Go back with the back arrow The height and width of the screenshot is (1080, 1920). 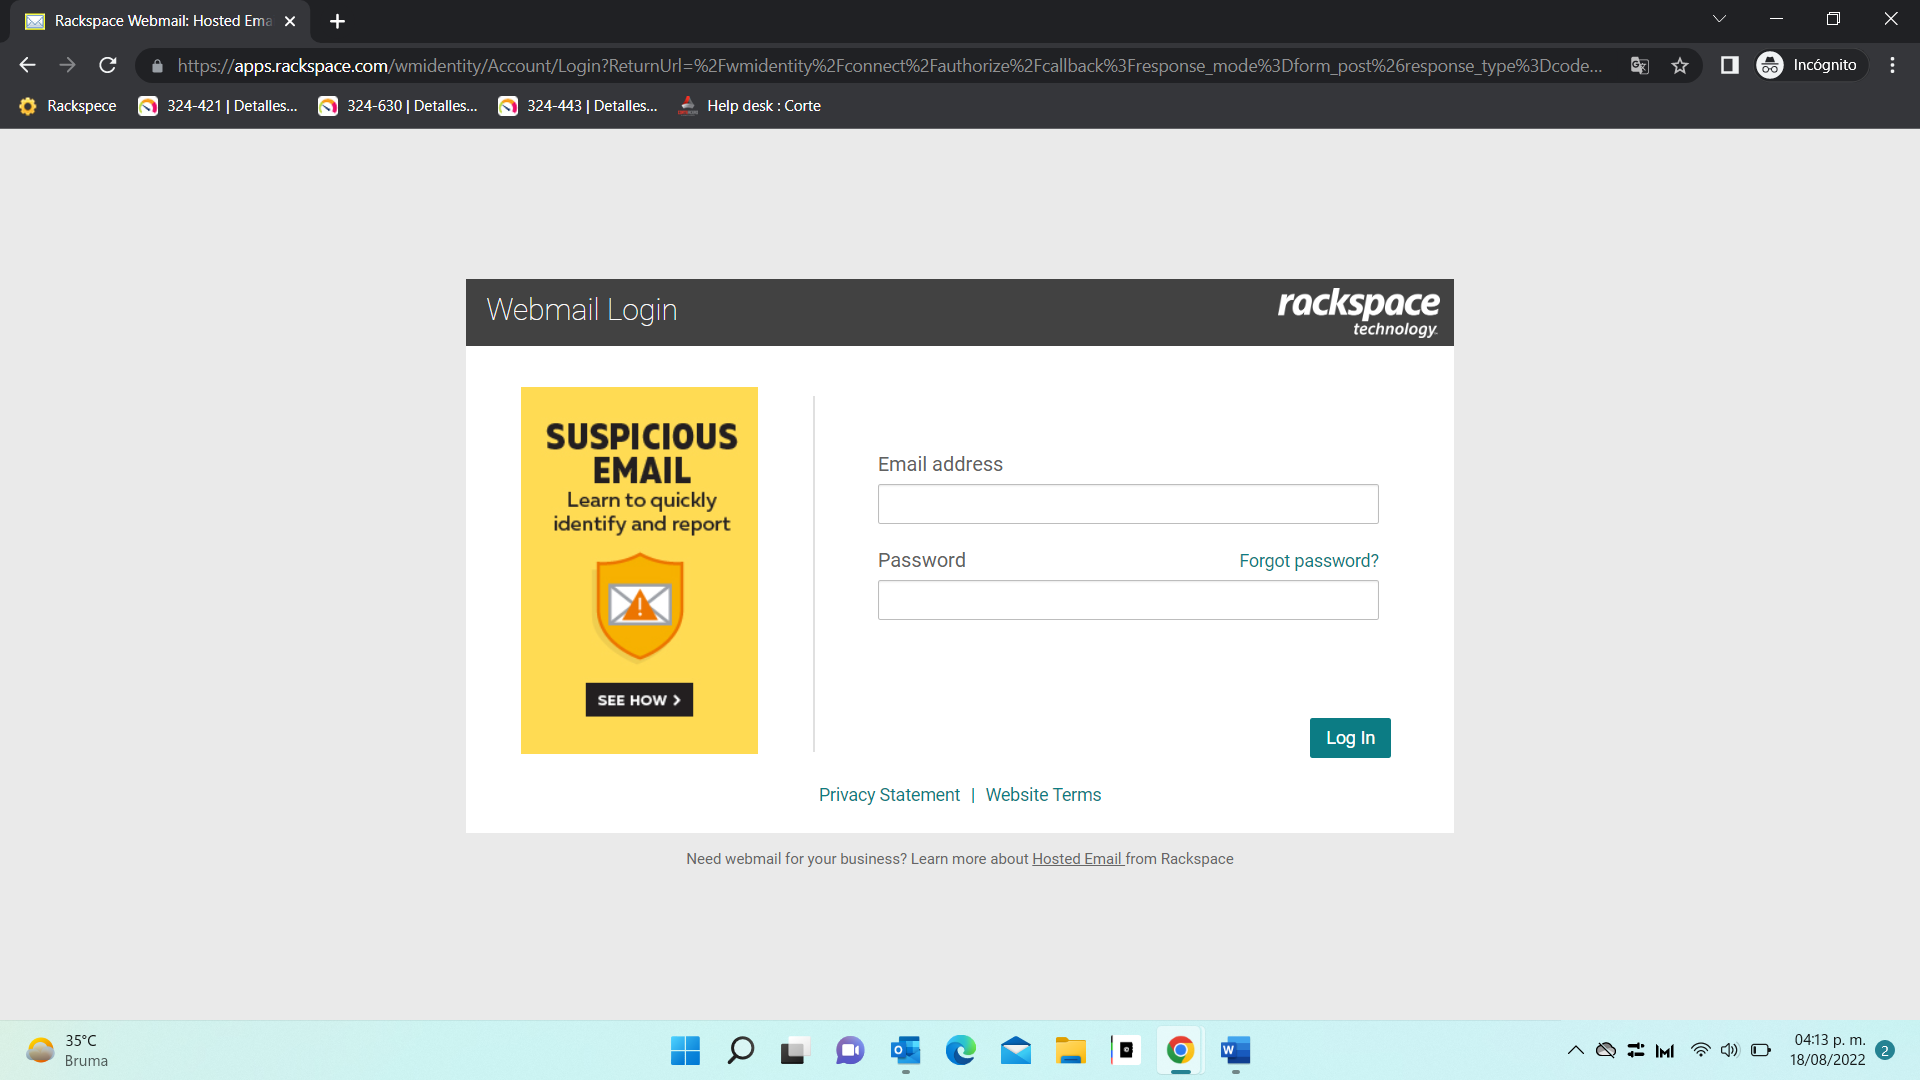pos(27,65)
